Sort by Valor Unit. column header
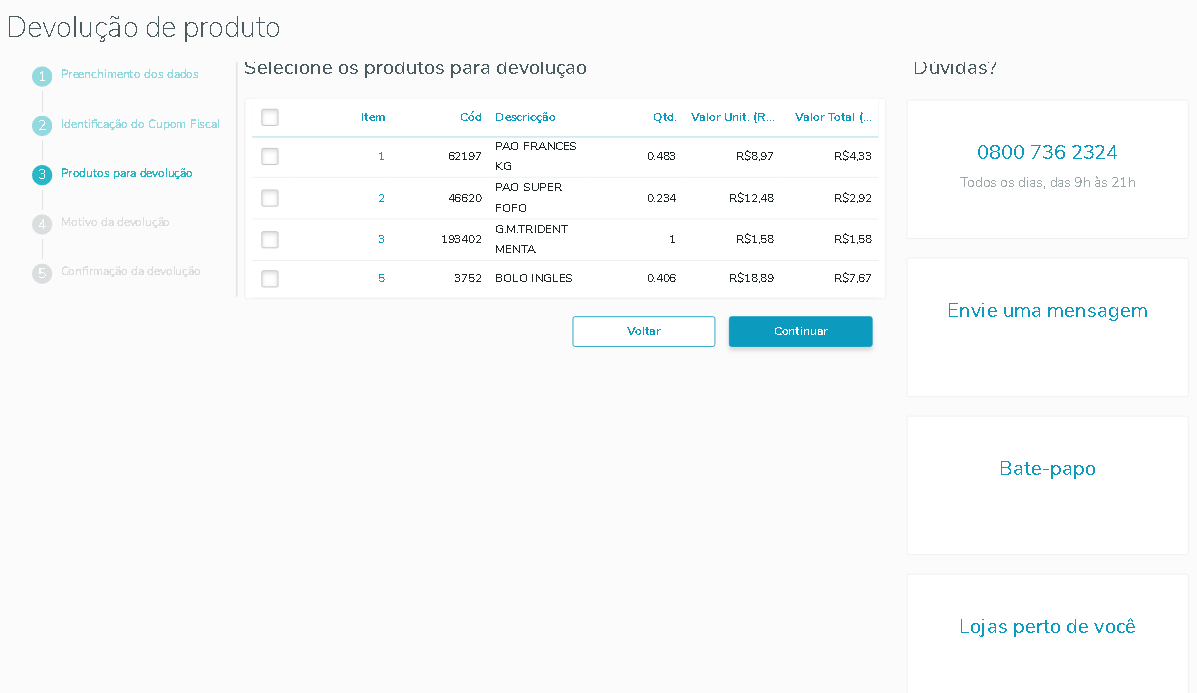This screenshot has width=1197, height=693. coord(733,117)
